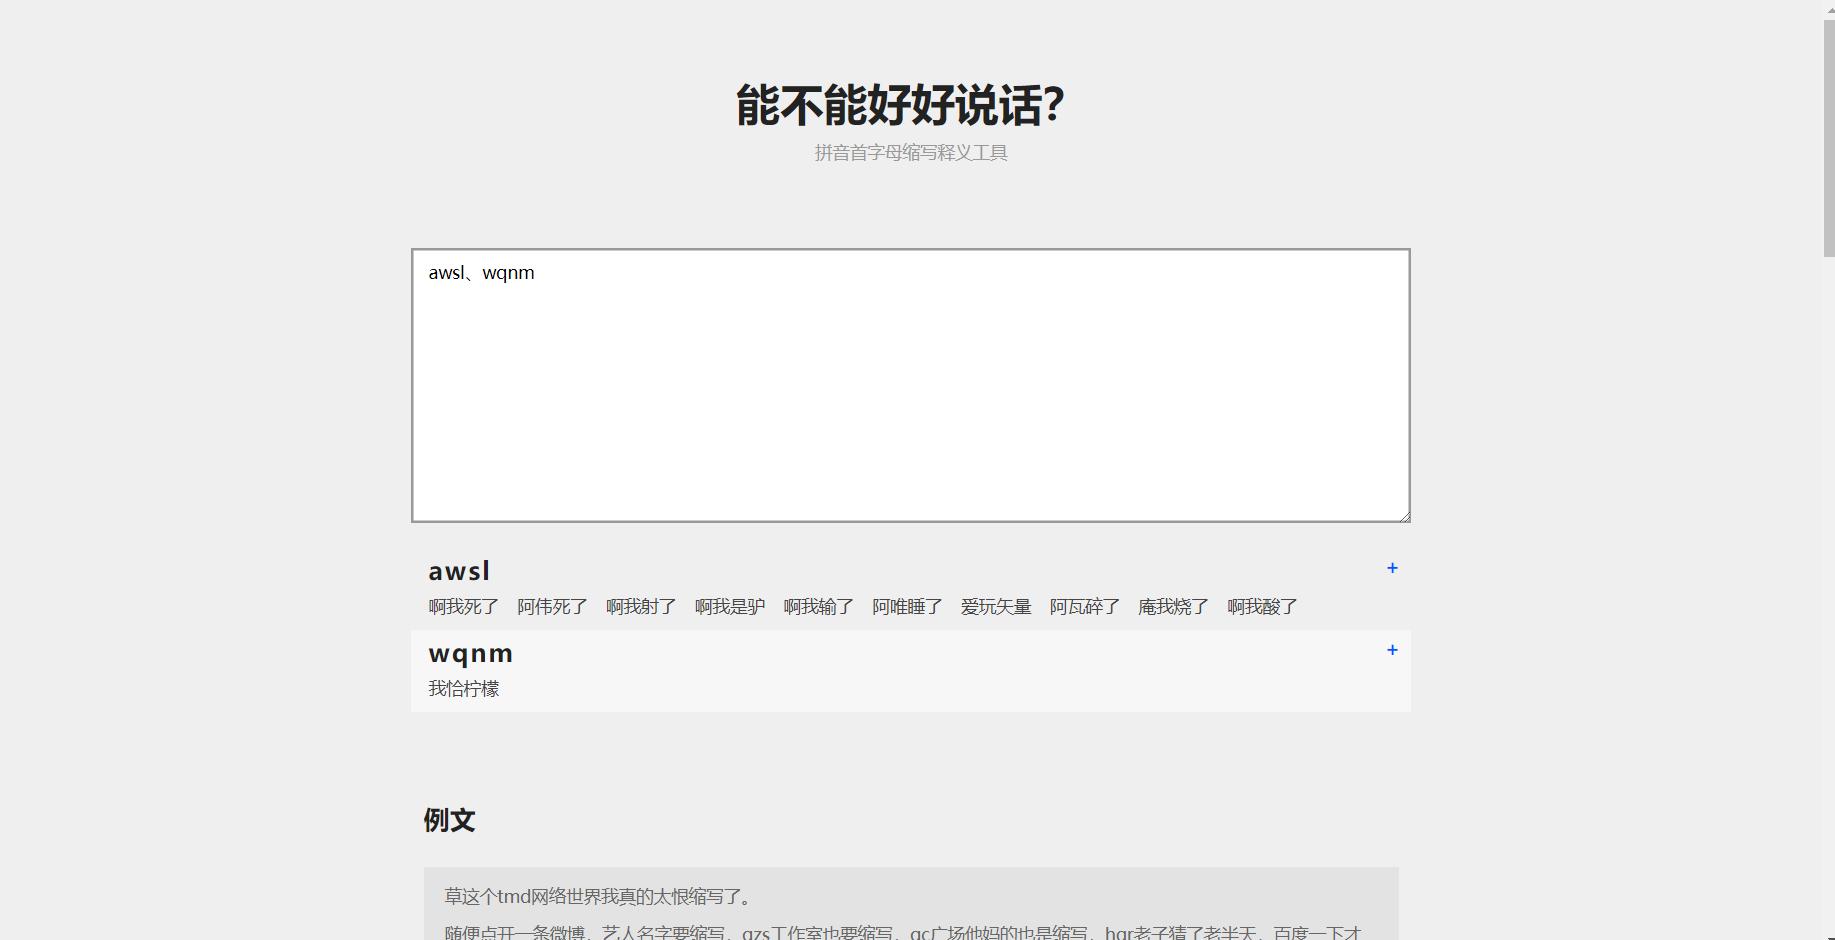Expand more definitions for wqnm with plus icon
Screen dimensions: 1835x940
(1391, 650)
